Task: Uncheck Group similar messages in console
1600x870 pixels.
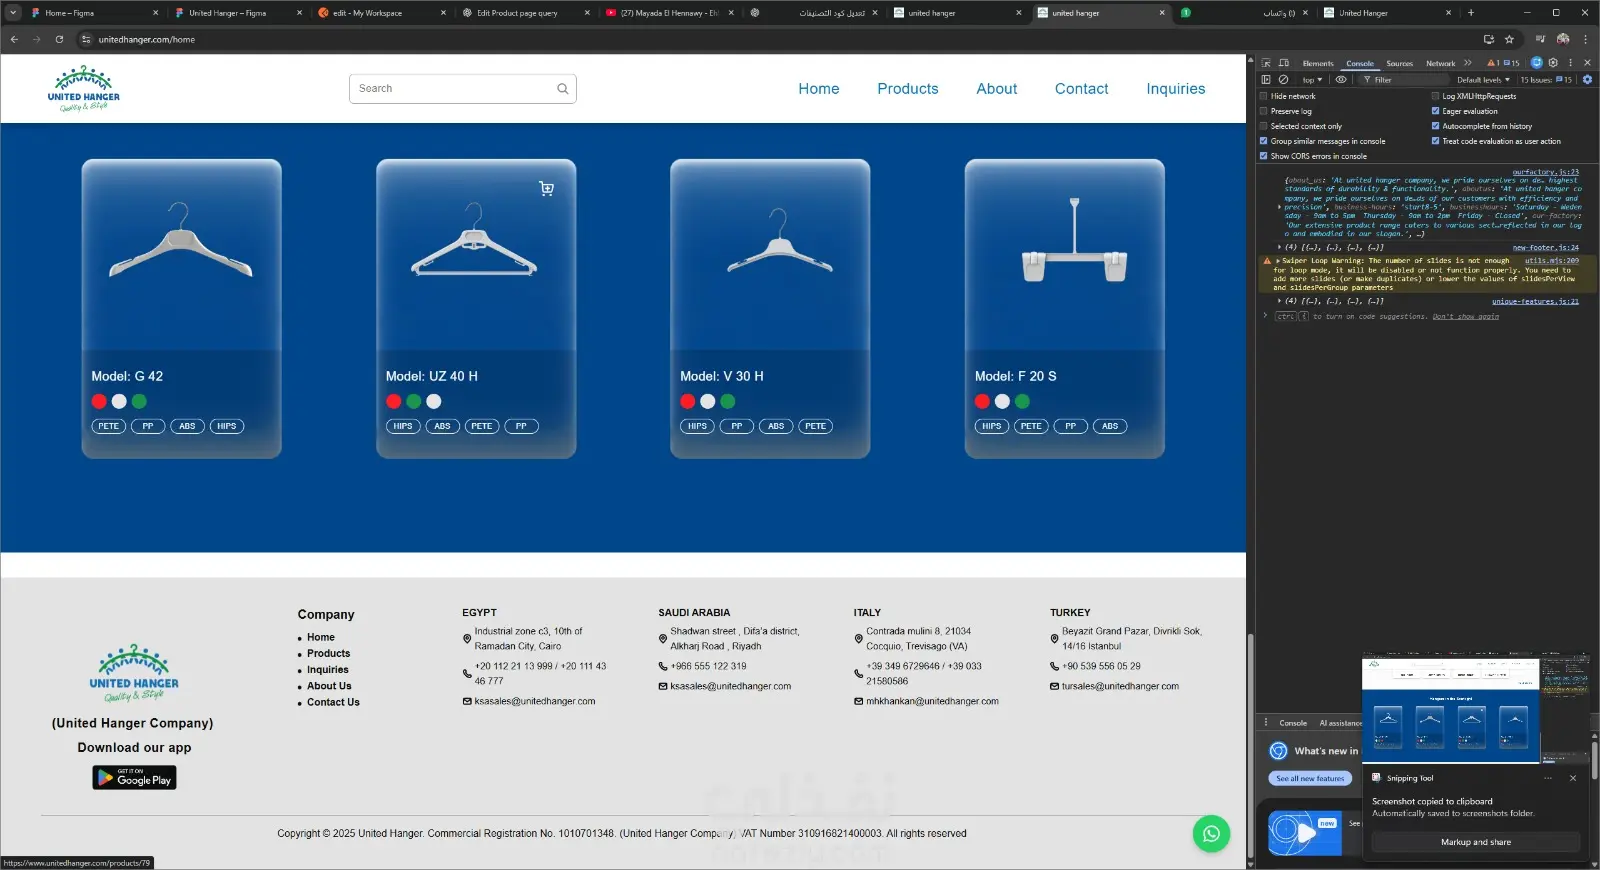Action: point(1264,141)
